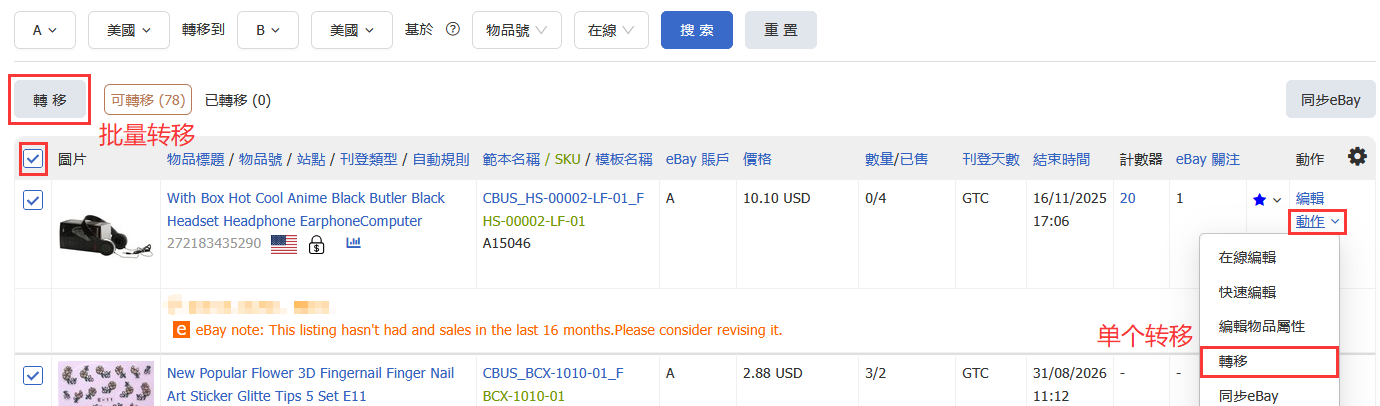Viewport: 1380px width, 406px height.
Task: Click the 同步eBay button
Action: click(x=1331, y=100)
